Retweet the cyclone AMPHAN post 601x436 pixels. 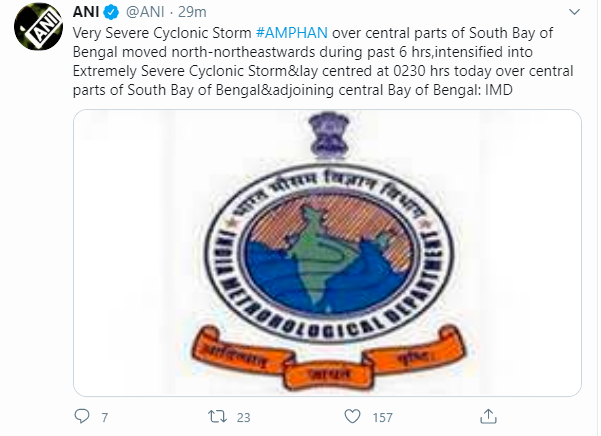(217, 416)
